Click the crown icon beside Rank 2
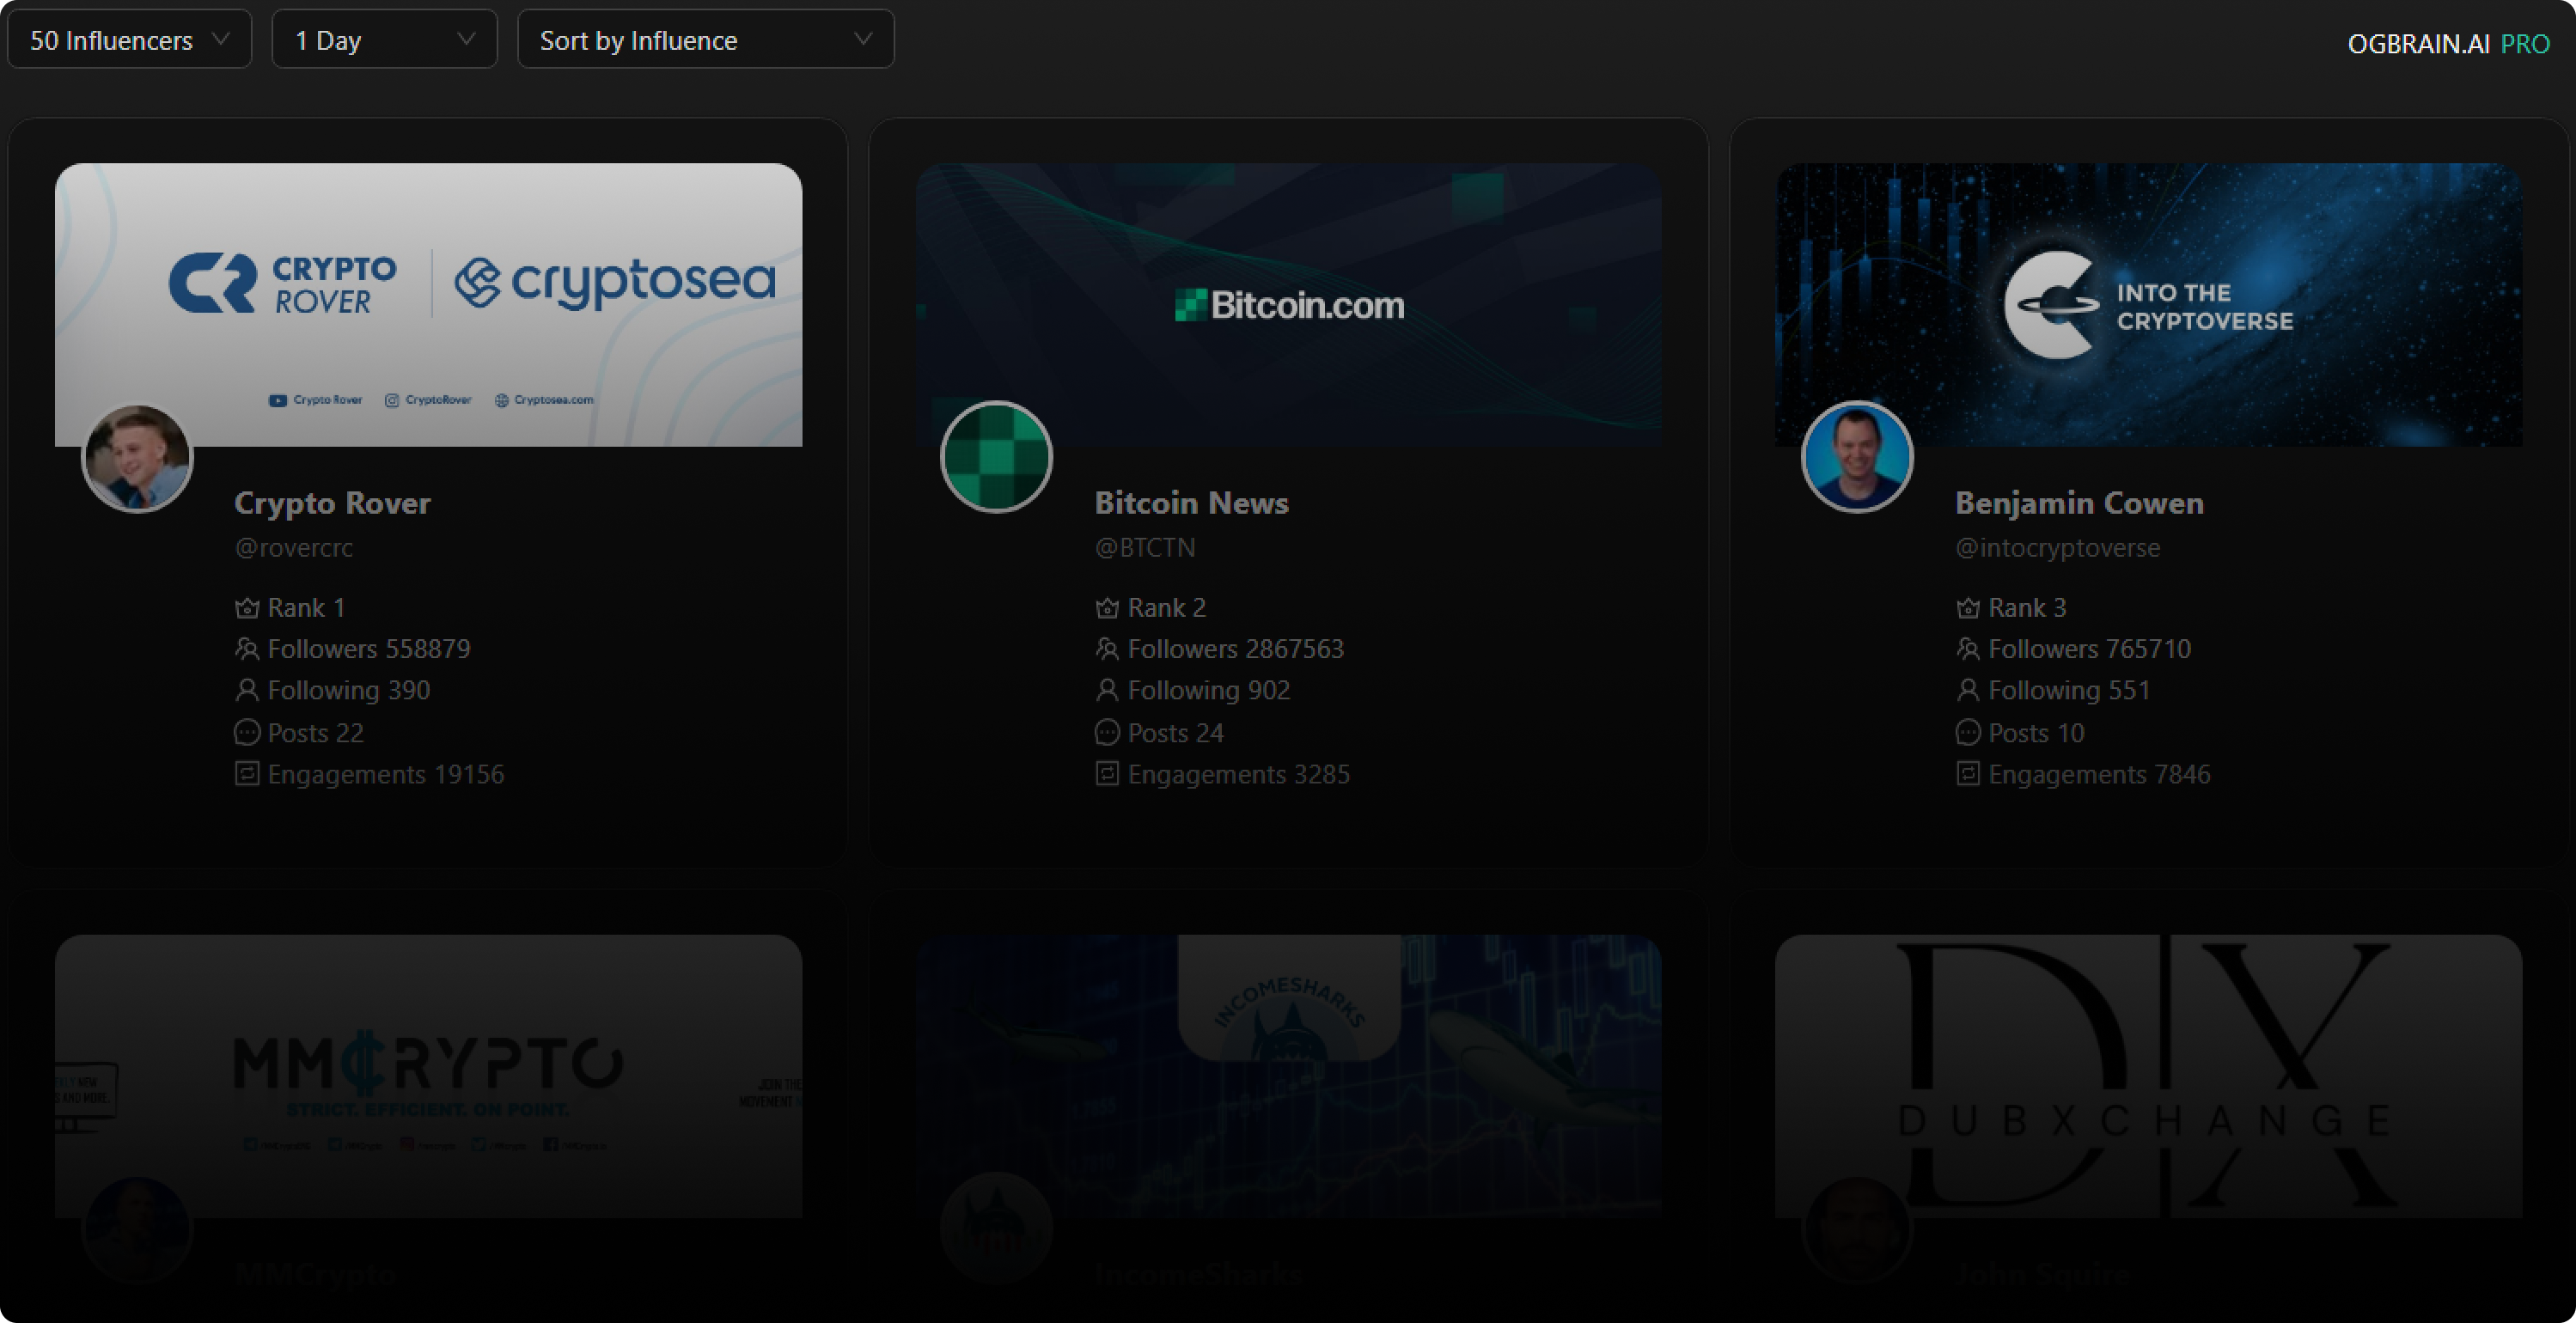Viewport: 2576px width, 1323px height. 1107,608
